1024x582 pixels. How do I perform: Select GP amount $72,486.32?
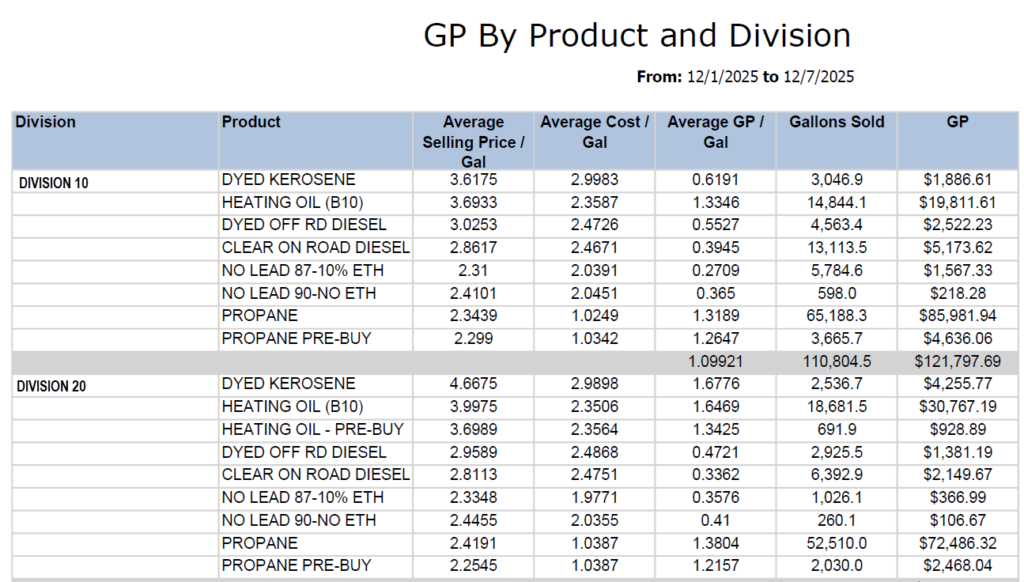[x=957, y=543]
